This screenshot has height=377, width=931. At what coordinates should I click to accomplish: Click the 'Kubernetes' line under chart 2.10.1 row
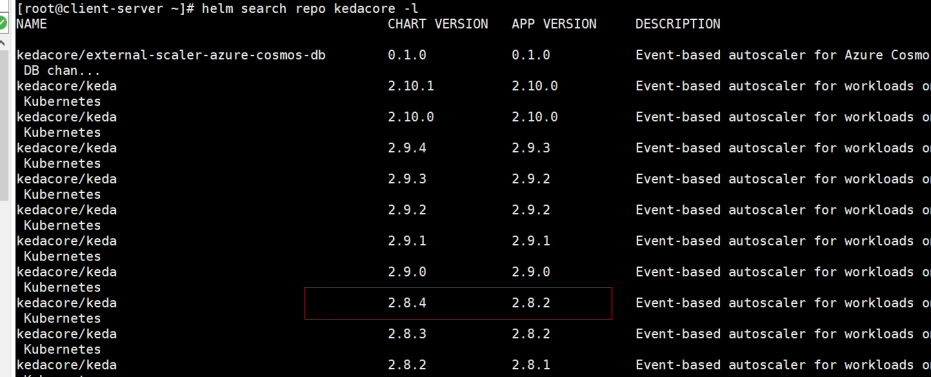click(x=62, y=102)
